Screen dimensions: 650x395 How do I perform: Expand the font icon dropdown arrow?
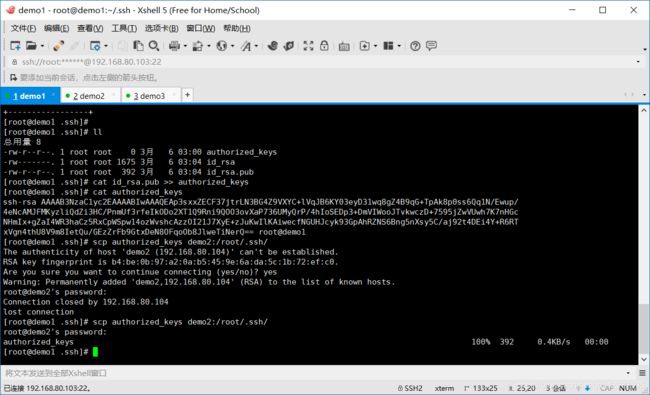pos(256,46)
